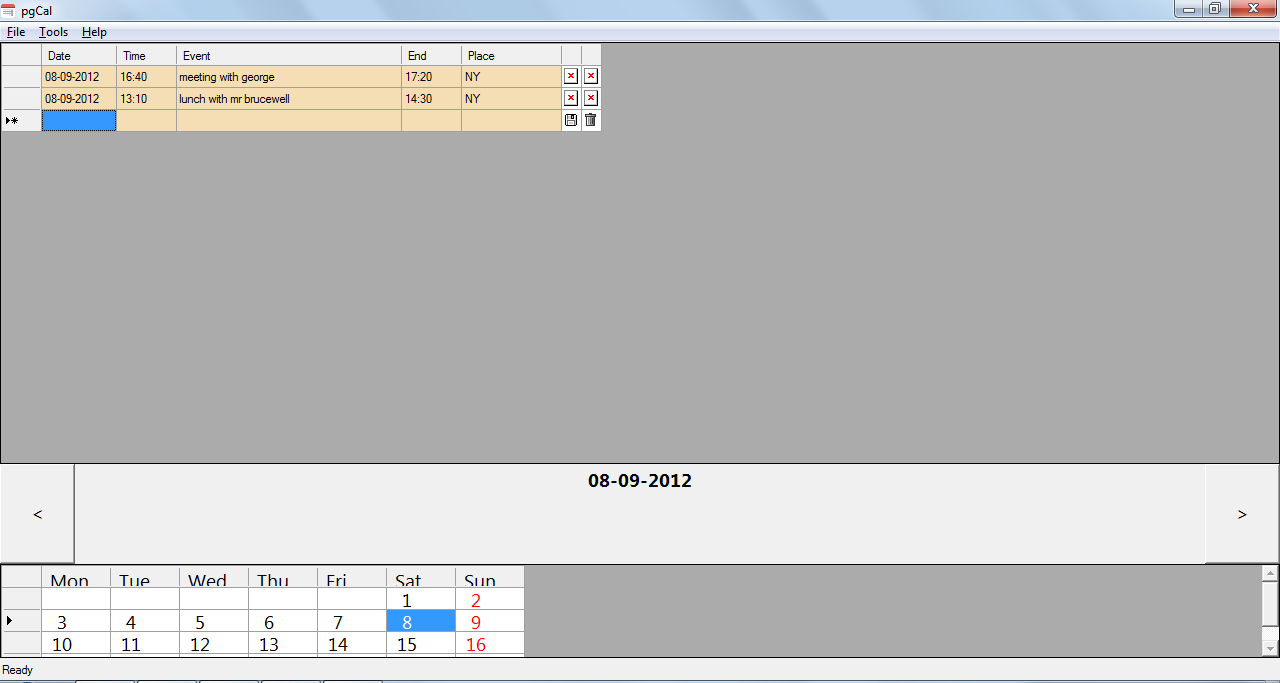
Task: Click the Ready status bar text
Action: click(x=18, y=670)
